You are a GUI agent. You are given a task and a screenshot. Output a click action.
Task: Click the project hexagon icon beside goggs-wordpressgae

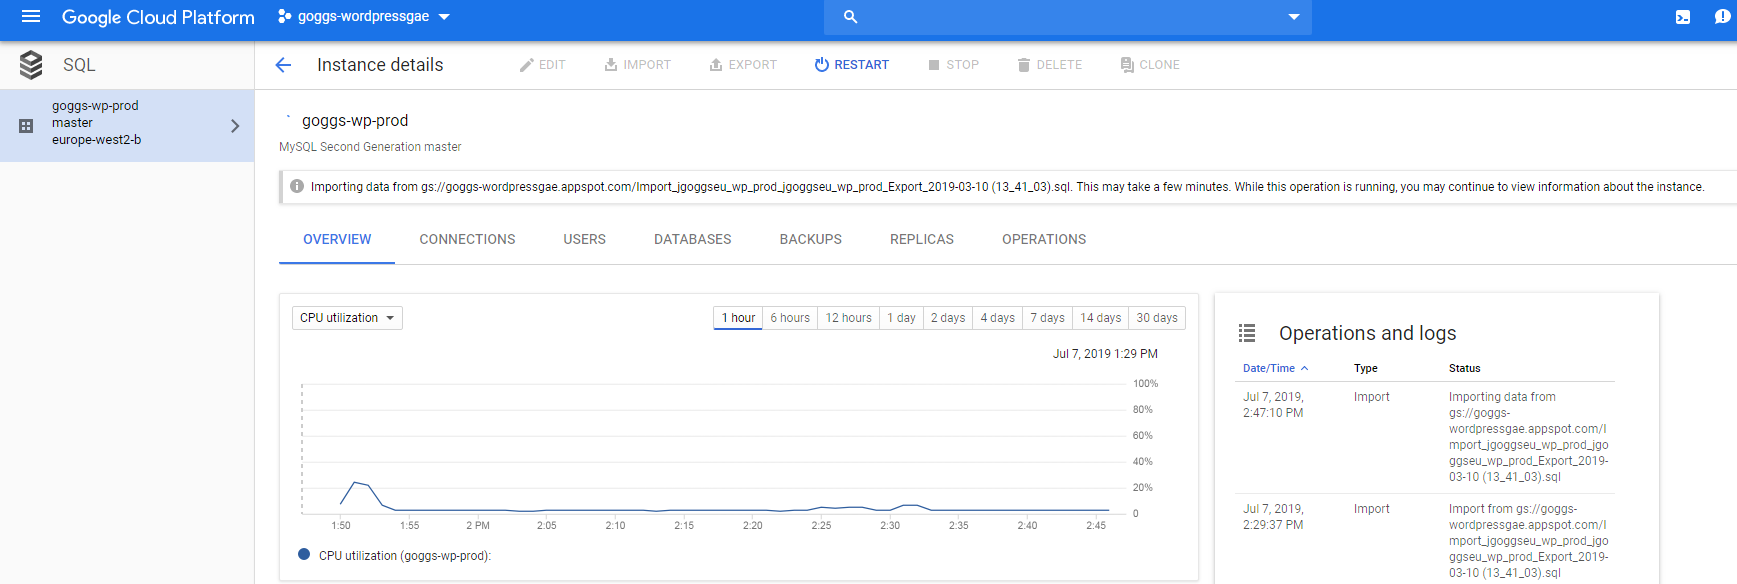[285, 16]
